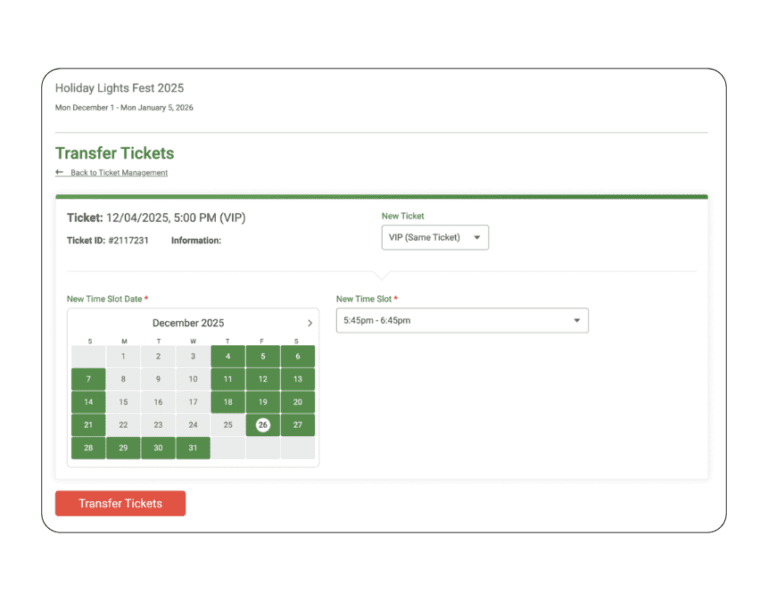This screenshot has height=601, width=768.
Task: Select December 31 in the calendar
Action: 193,448
